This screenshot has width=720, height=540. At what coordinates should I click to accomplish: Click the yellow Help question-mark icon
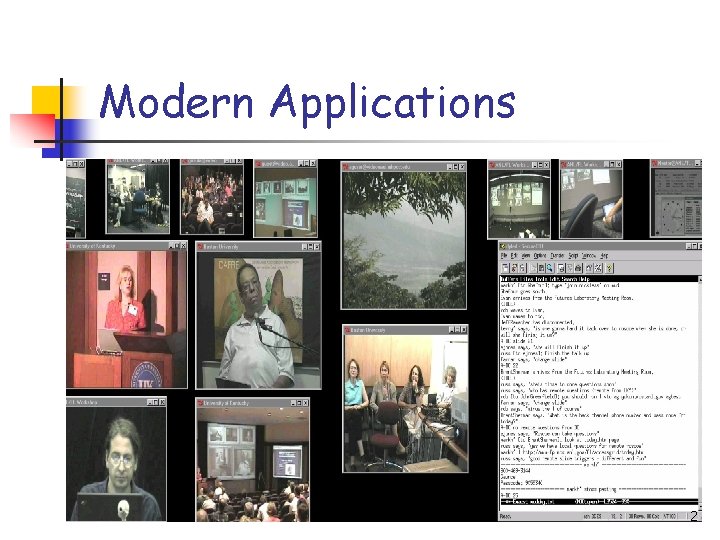pos(609,268)
